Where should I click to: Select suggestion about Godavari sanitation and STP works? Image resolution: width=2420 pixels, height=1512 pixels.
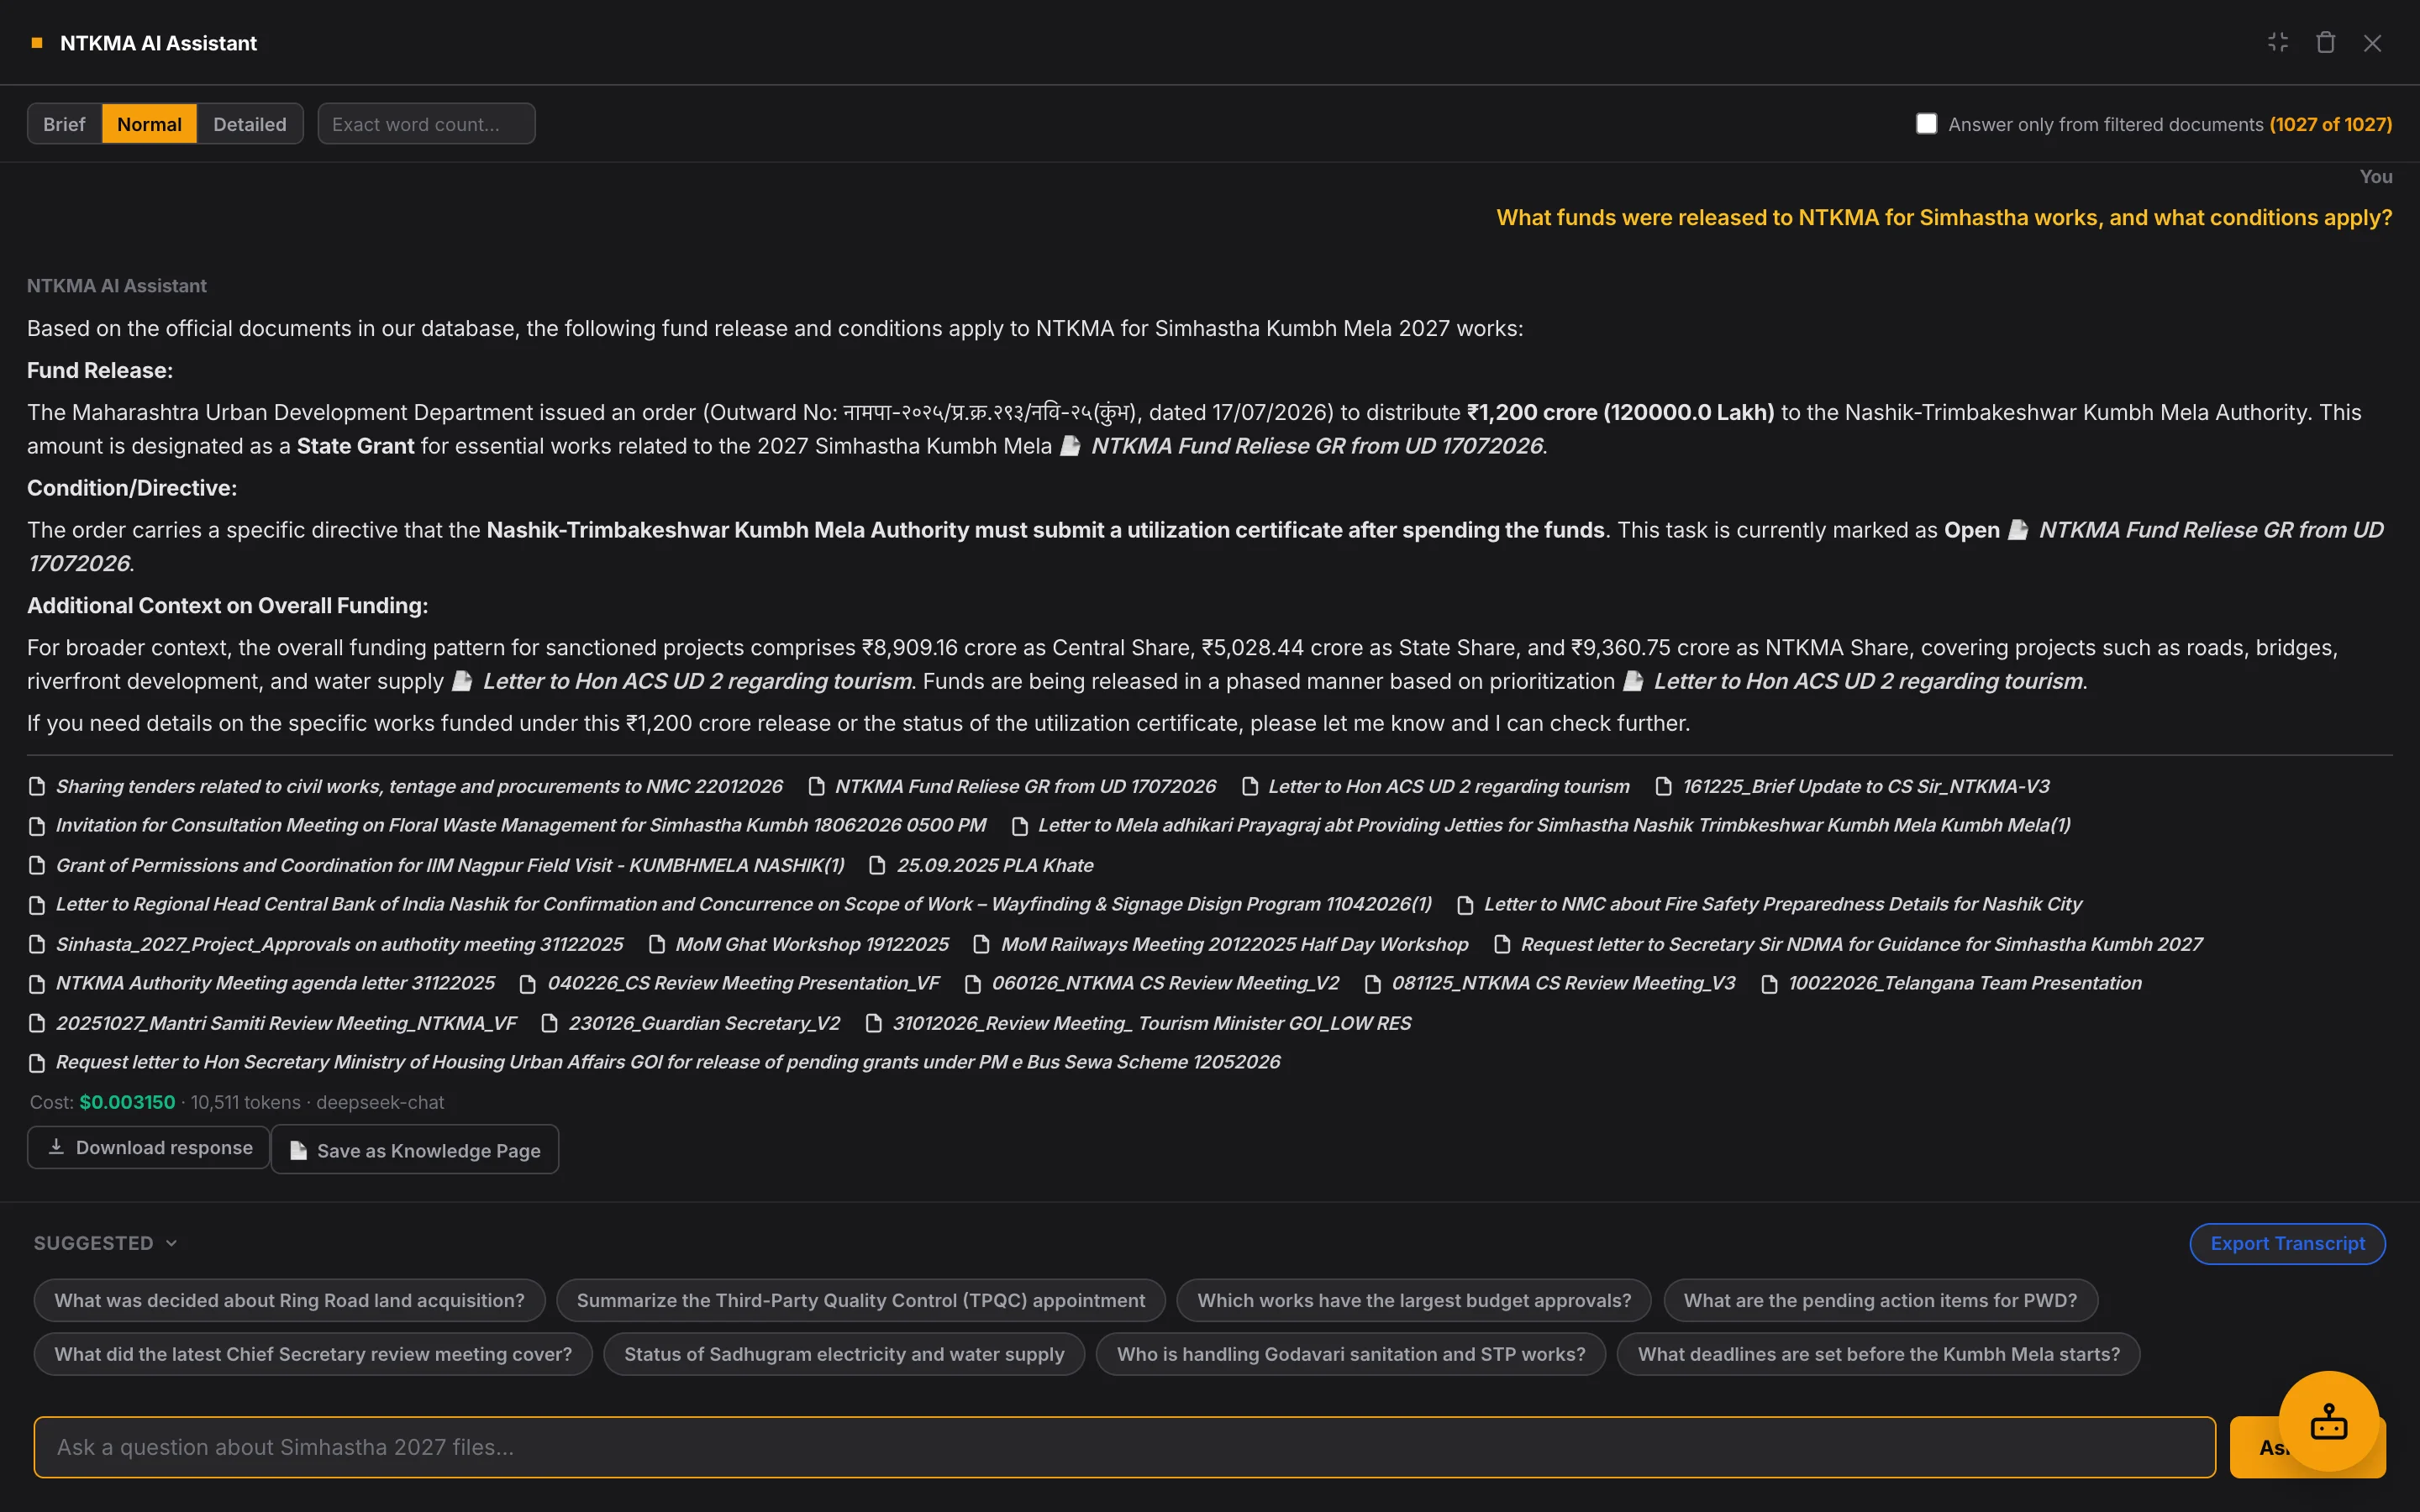tap(1351, 1354)
